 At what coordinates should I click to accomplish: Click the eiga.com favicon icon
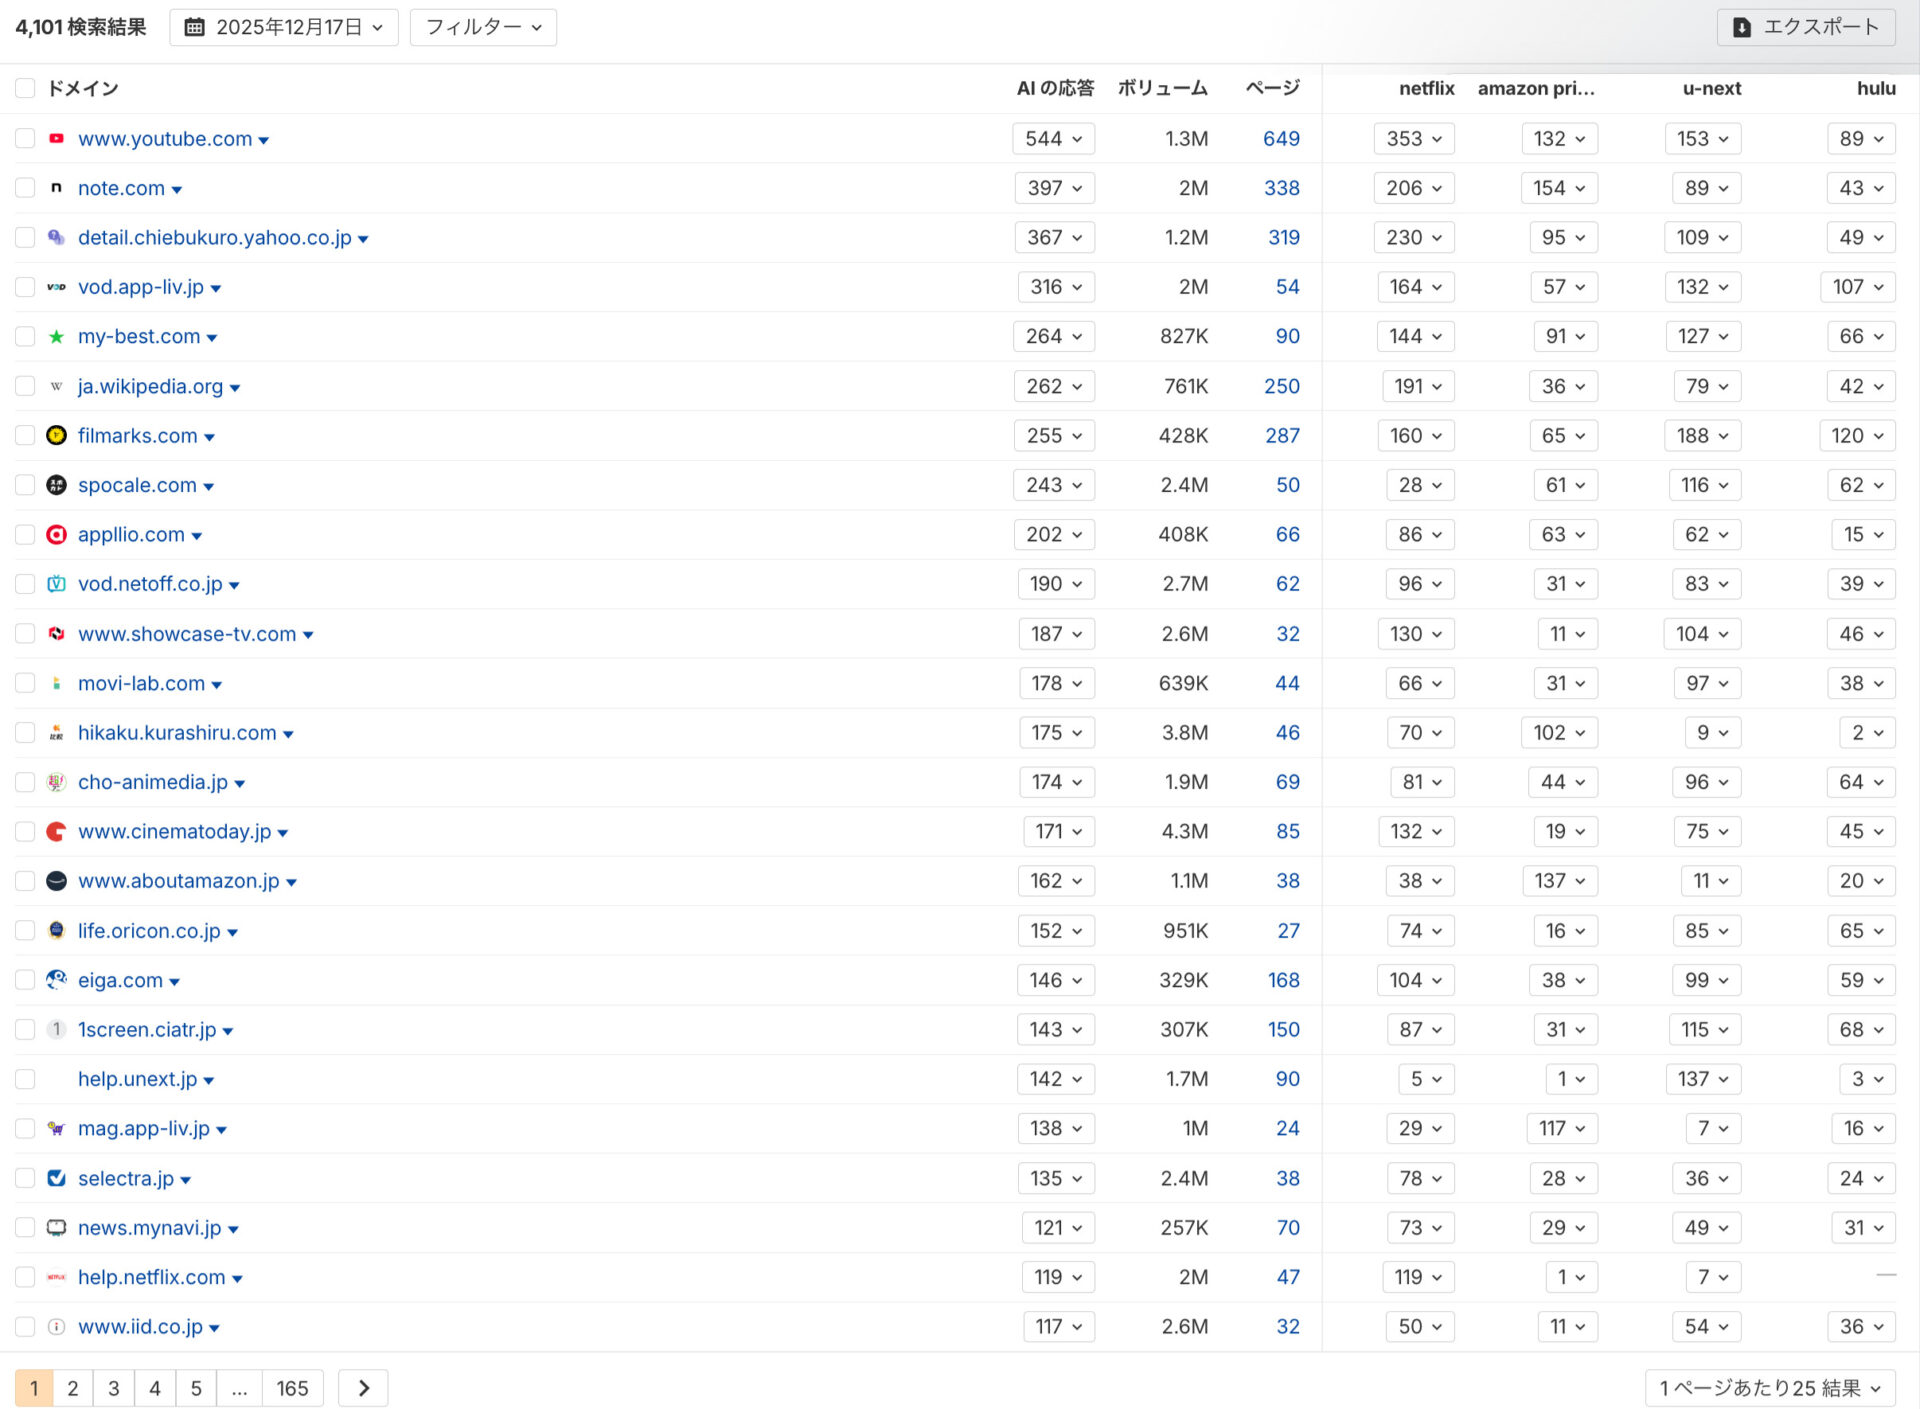56,980
